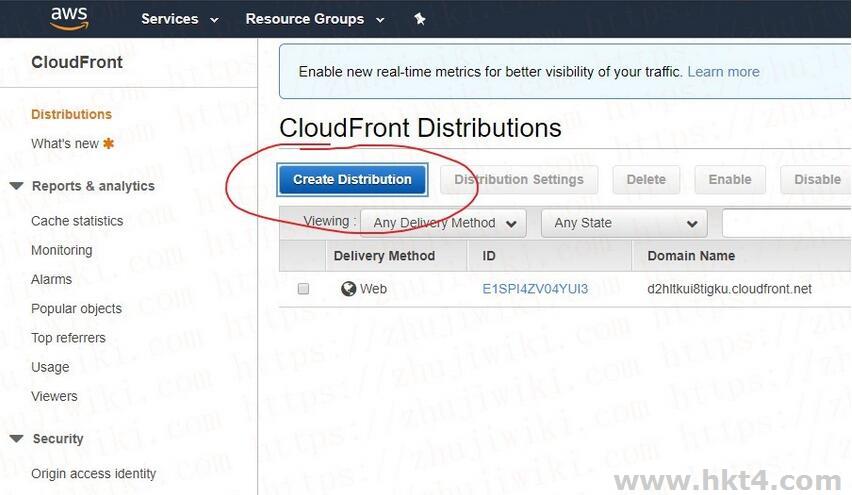Open the Resource Groups dropdown

tap(315, 19)
